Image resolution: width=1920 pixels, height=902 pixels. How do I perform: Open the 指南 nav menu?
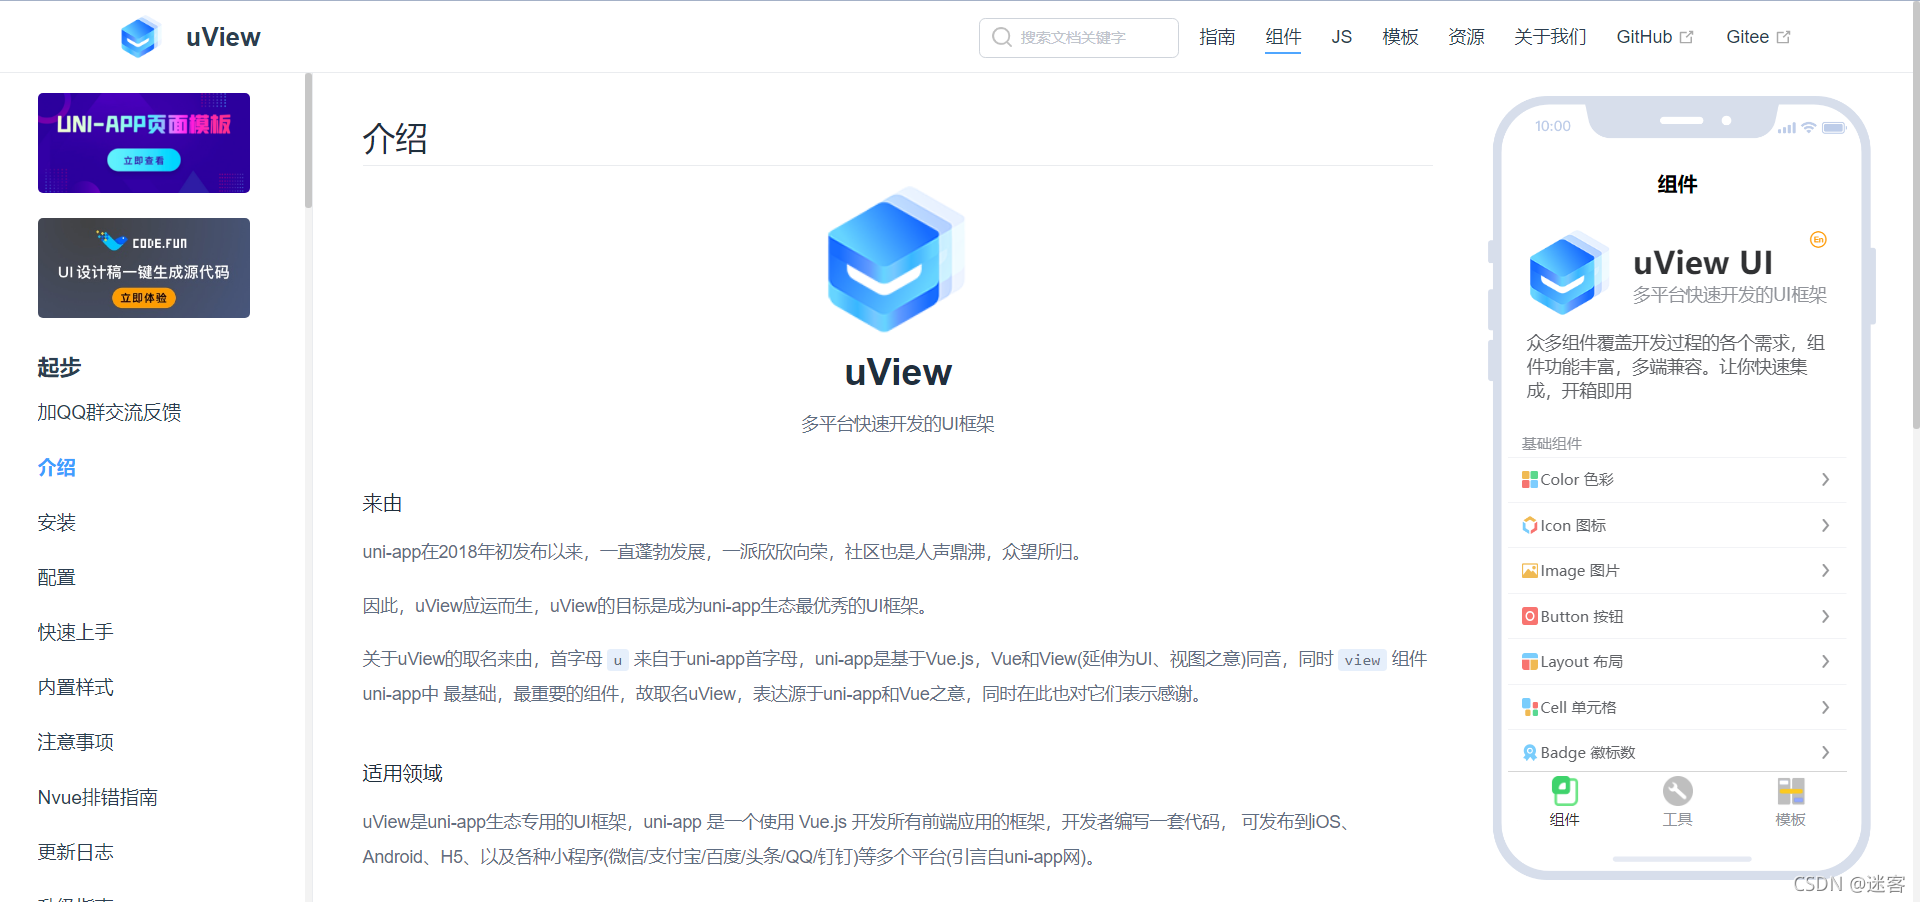click(1217, 37)
